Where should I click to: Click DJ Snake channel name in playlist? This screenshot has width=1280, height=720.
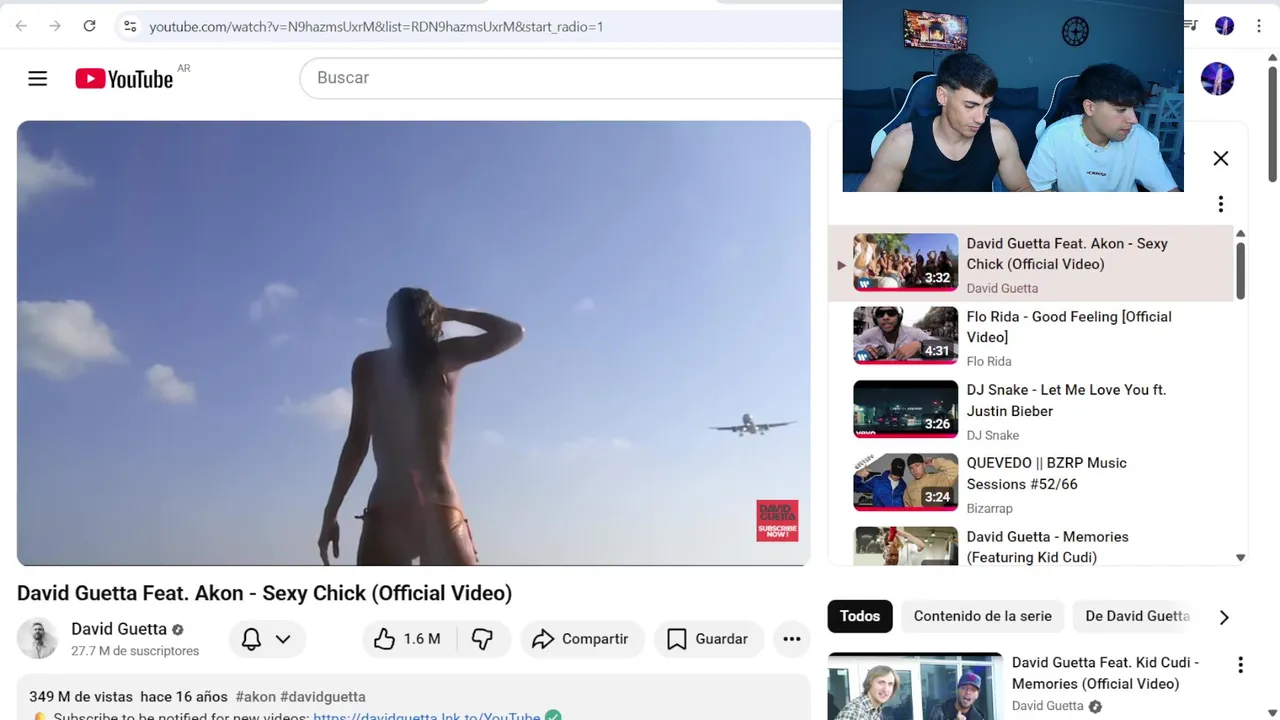[x=992, y=435]
